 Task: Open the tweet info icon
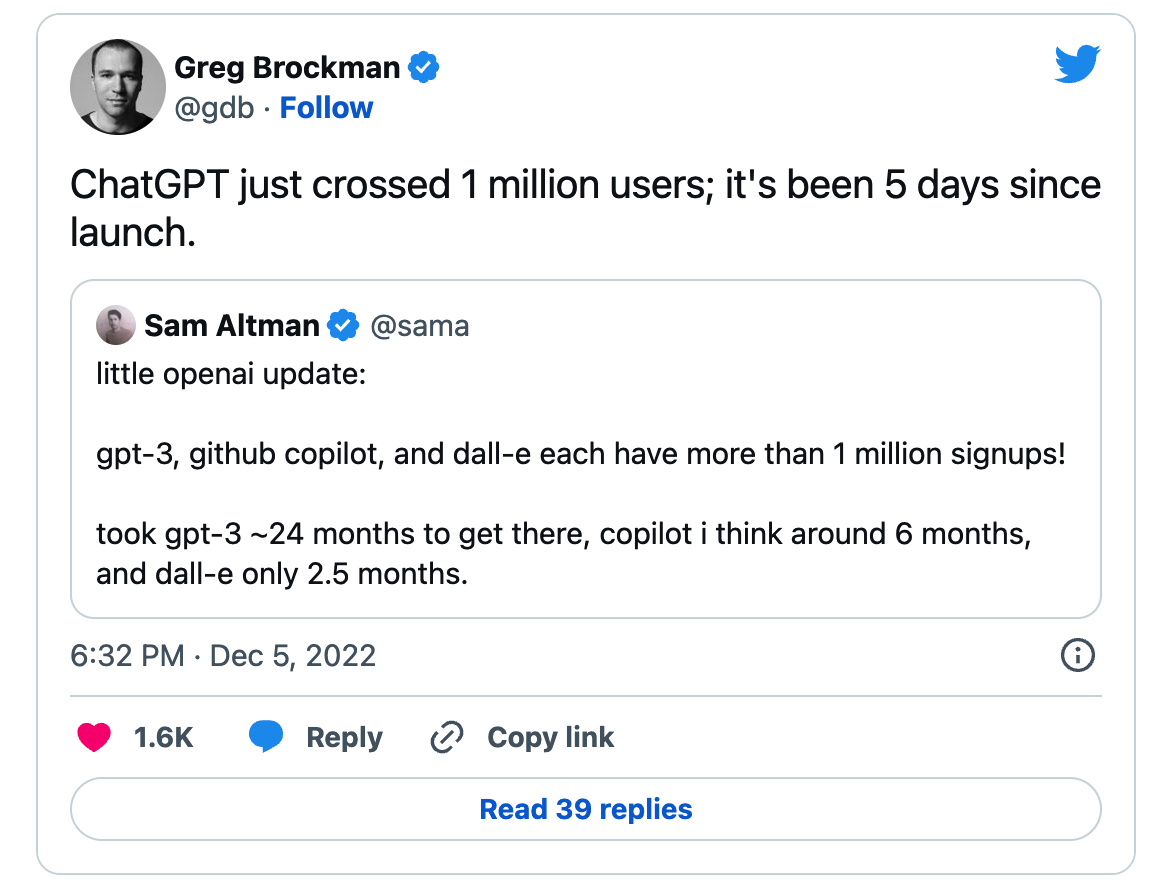(x=1077, y=656)
